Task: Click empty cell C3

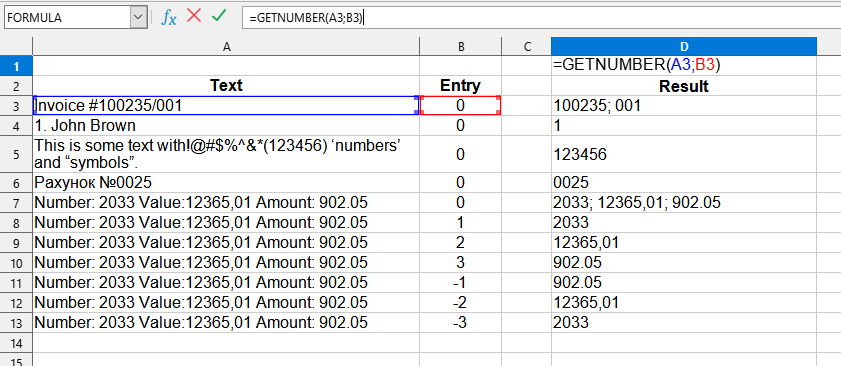Action: click(526, 106)
